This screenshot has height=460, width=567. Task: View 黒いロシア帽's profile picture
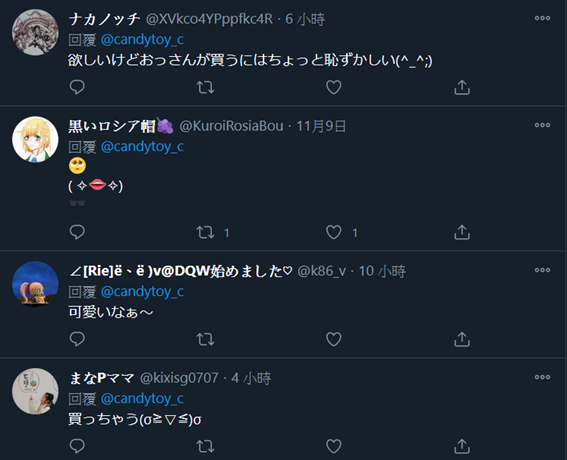35,139
